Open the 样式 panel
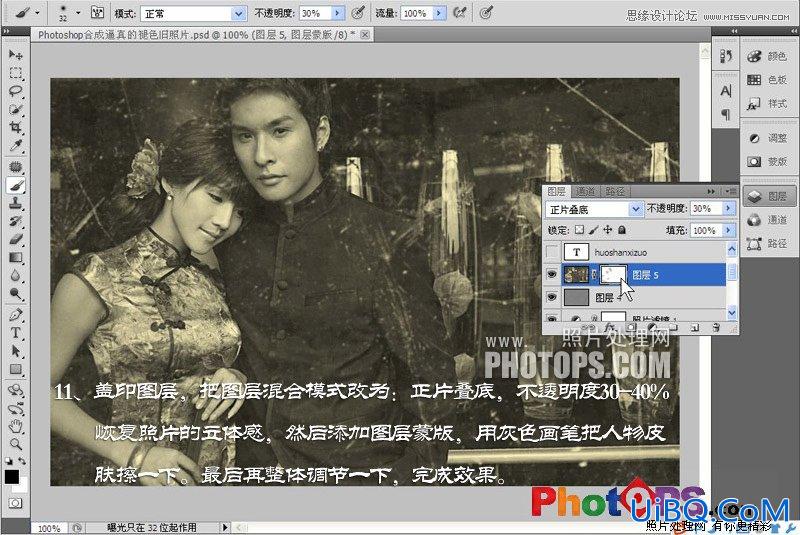 (x=768, y=104)
